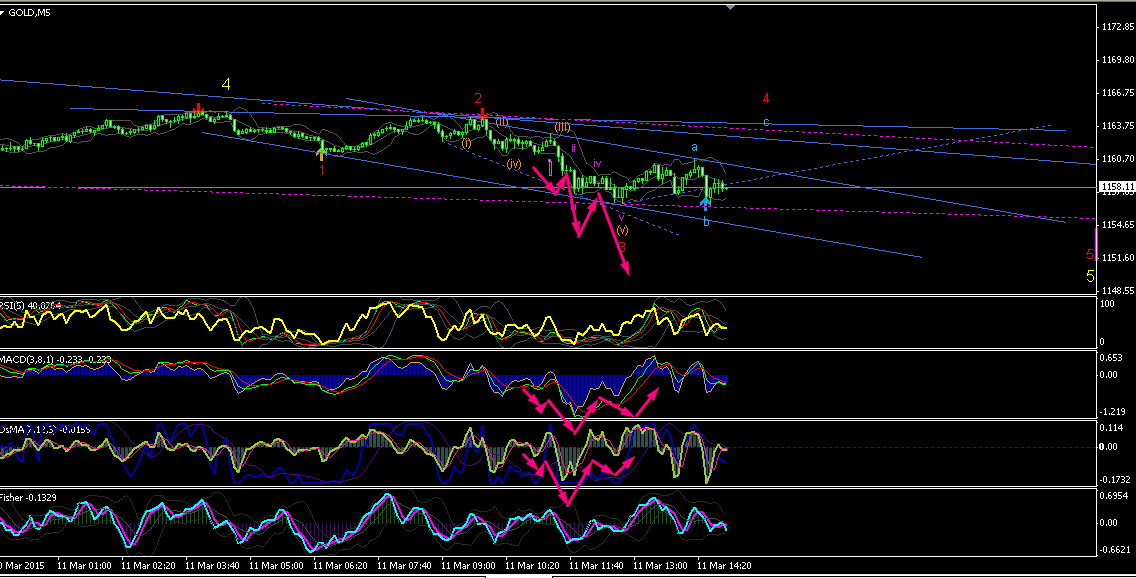Click the 11 Mar 14:20 time label
Screen dimensions: 1136x578
[x=724, y=566]
